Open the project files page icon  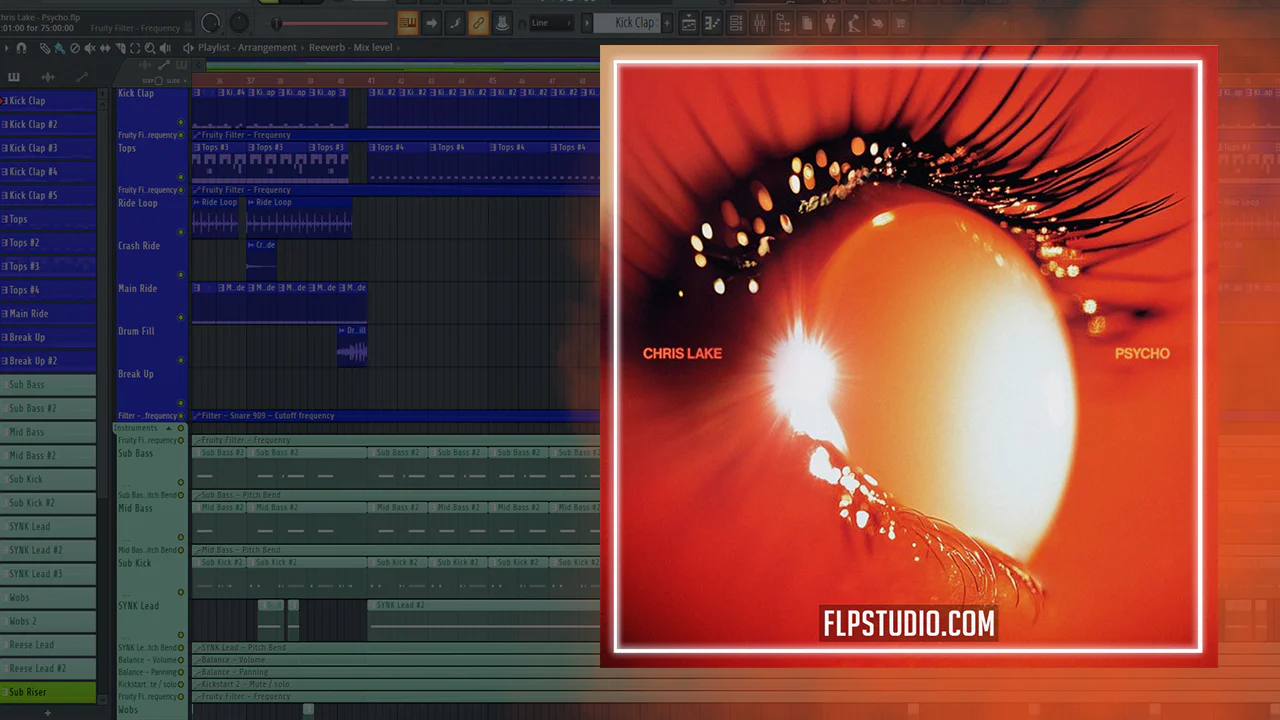pos(808,23)
